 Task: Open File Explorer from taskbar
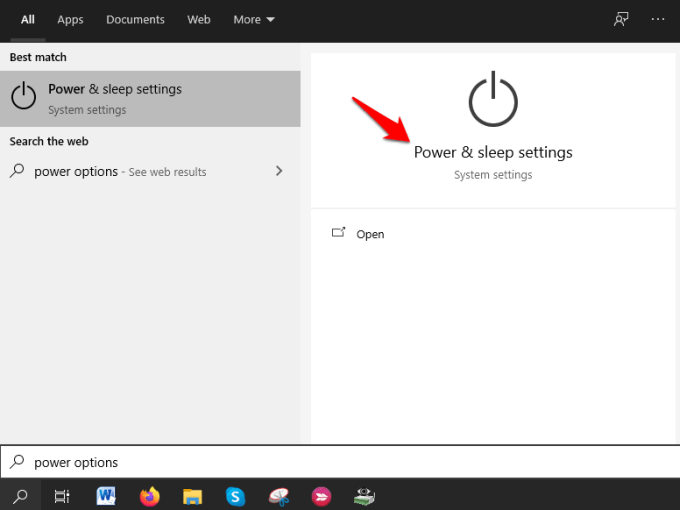click(x=192, y=496)
